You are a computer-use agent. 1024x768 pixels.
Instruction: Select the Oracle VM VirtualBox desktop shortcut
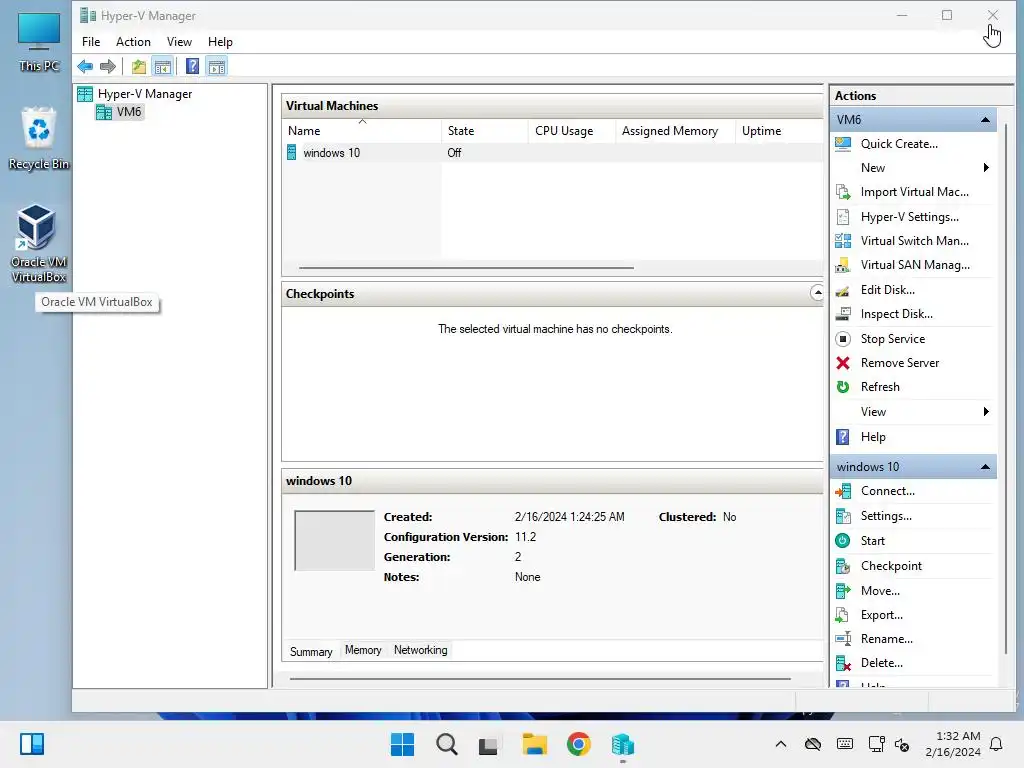pos(39,244)
